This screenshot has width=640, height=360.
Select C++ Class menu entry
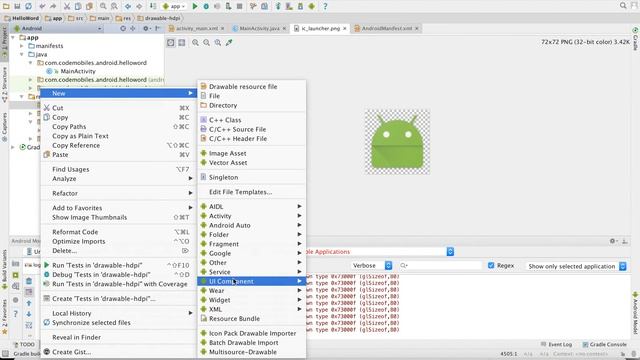point(251,120)
